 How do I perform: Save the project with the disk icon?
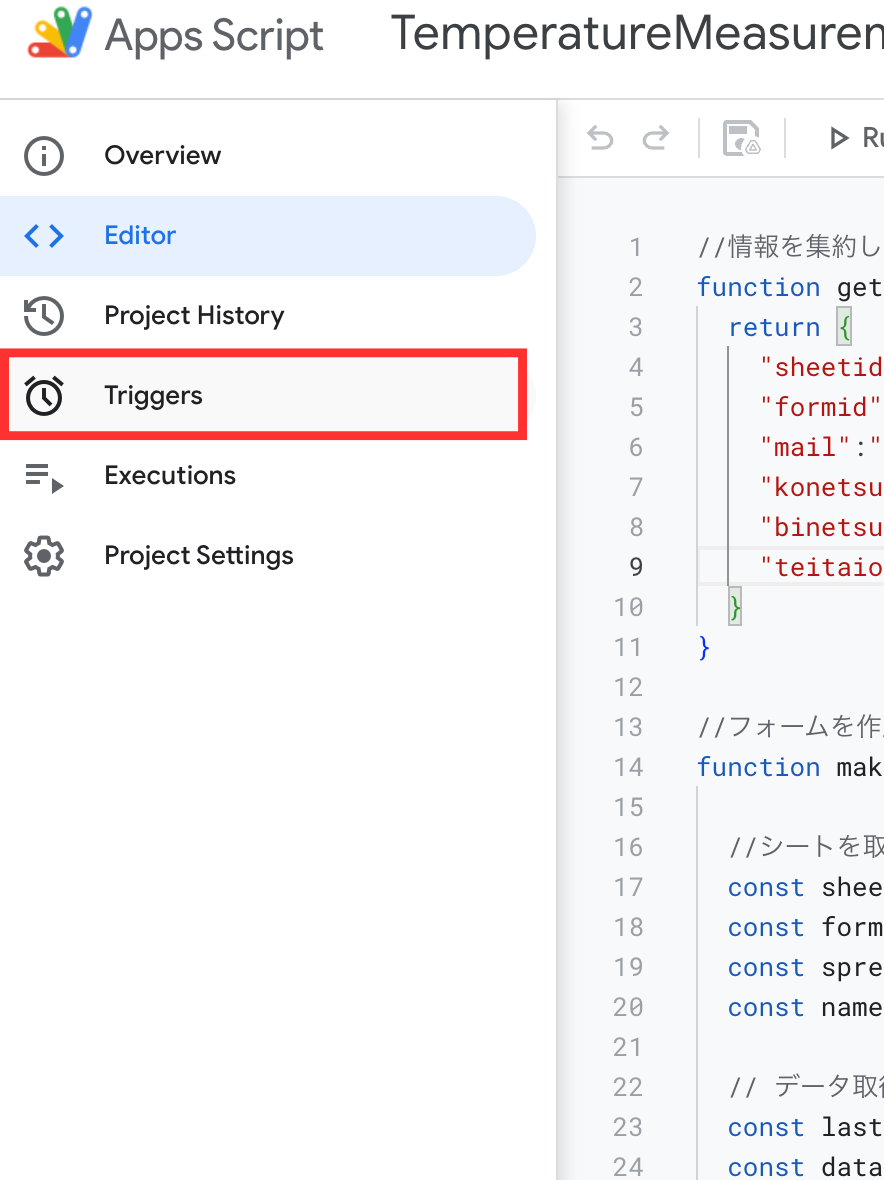(x=741, y=138)
